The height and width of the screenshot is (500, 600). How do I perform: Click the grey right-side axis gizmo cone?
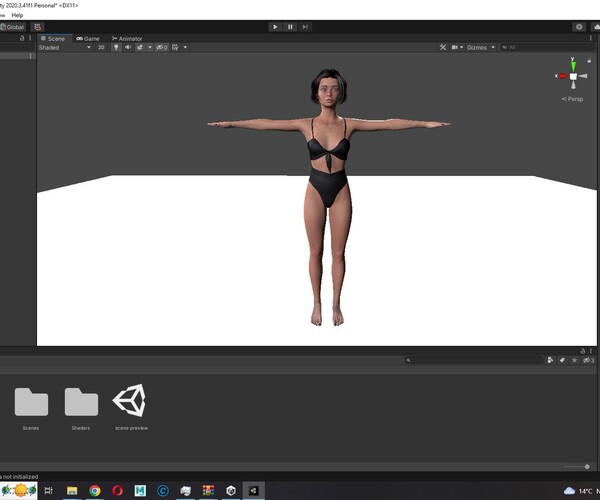click(583, 76)
